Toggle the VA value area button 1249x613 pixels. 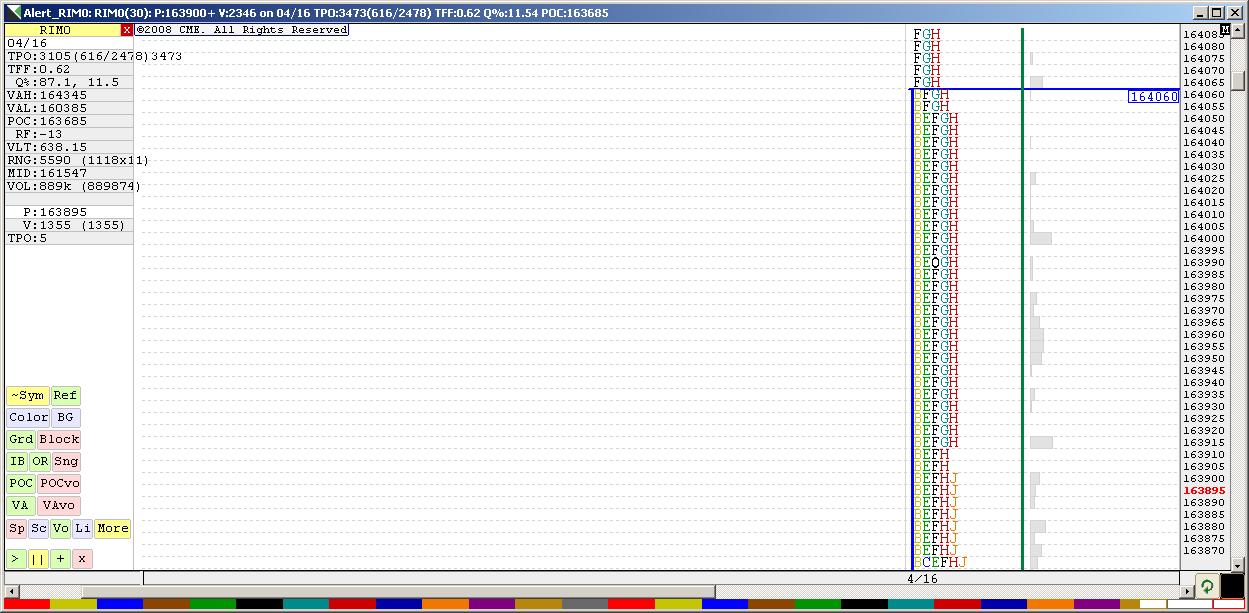[x=20, y=506]
